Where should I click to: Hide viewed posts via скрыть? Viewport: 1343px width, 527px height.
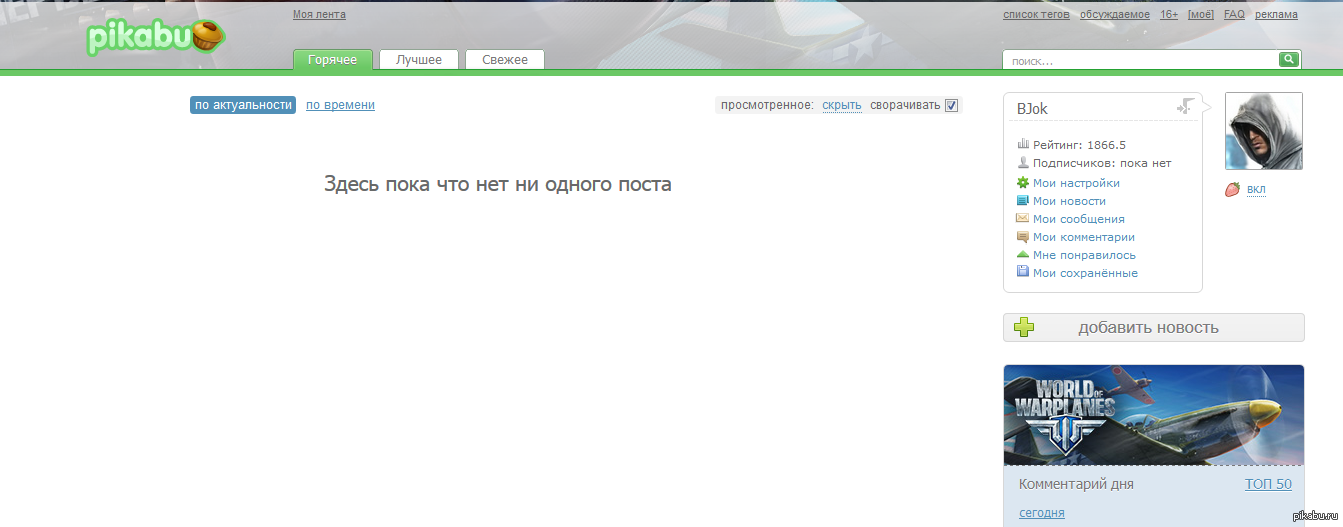(x=841, y=105)
